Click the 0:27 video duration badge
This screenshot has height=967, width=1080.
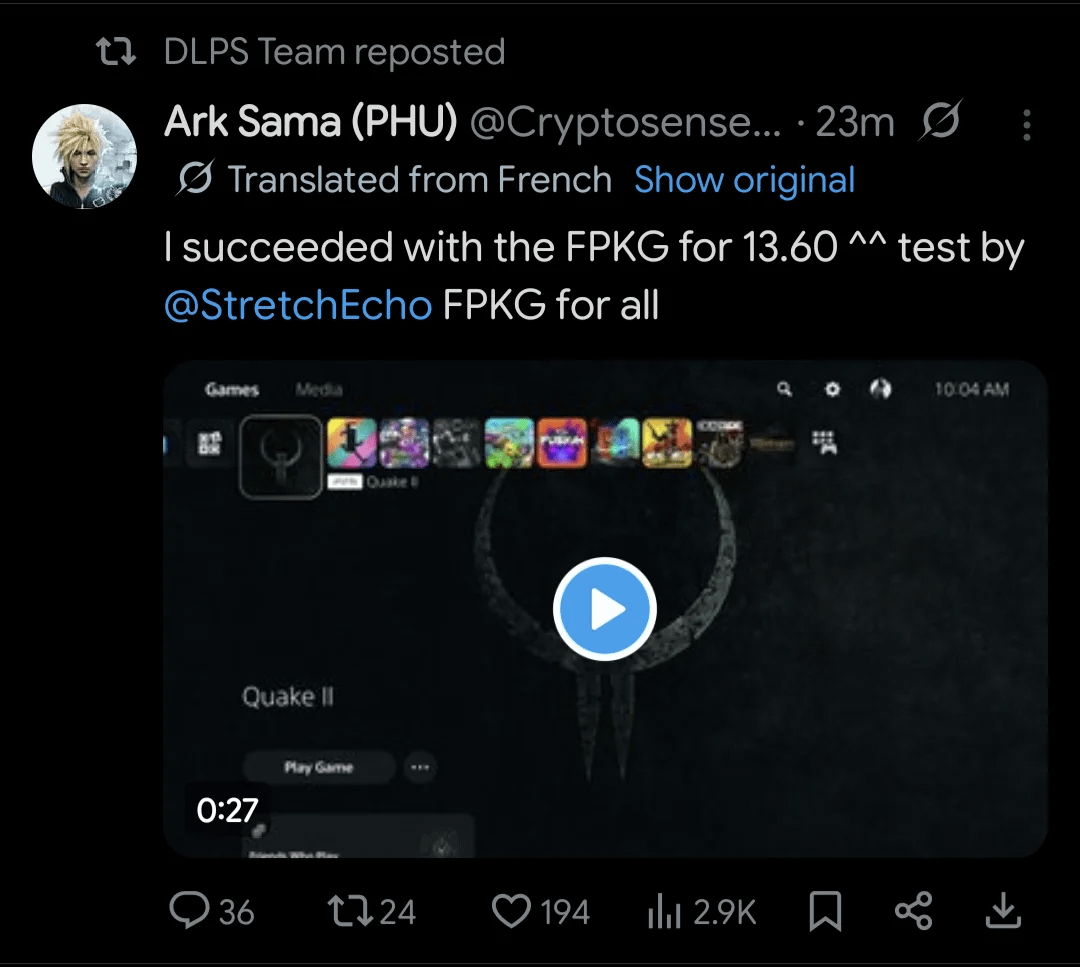(x=227, y=810)
